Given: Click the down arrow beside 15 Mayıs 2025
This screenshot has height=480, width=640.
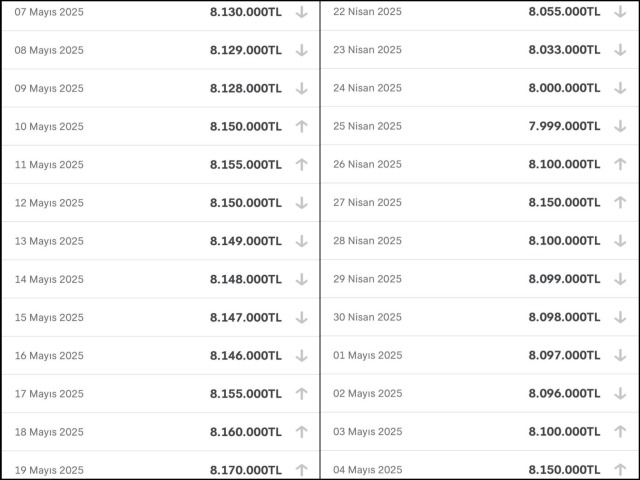Looking at the screenshot, I should 301,318.
